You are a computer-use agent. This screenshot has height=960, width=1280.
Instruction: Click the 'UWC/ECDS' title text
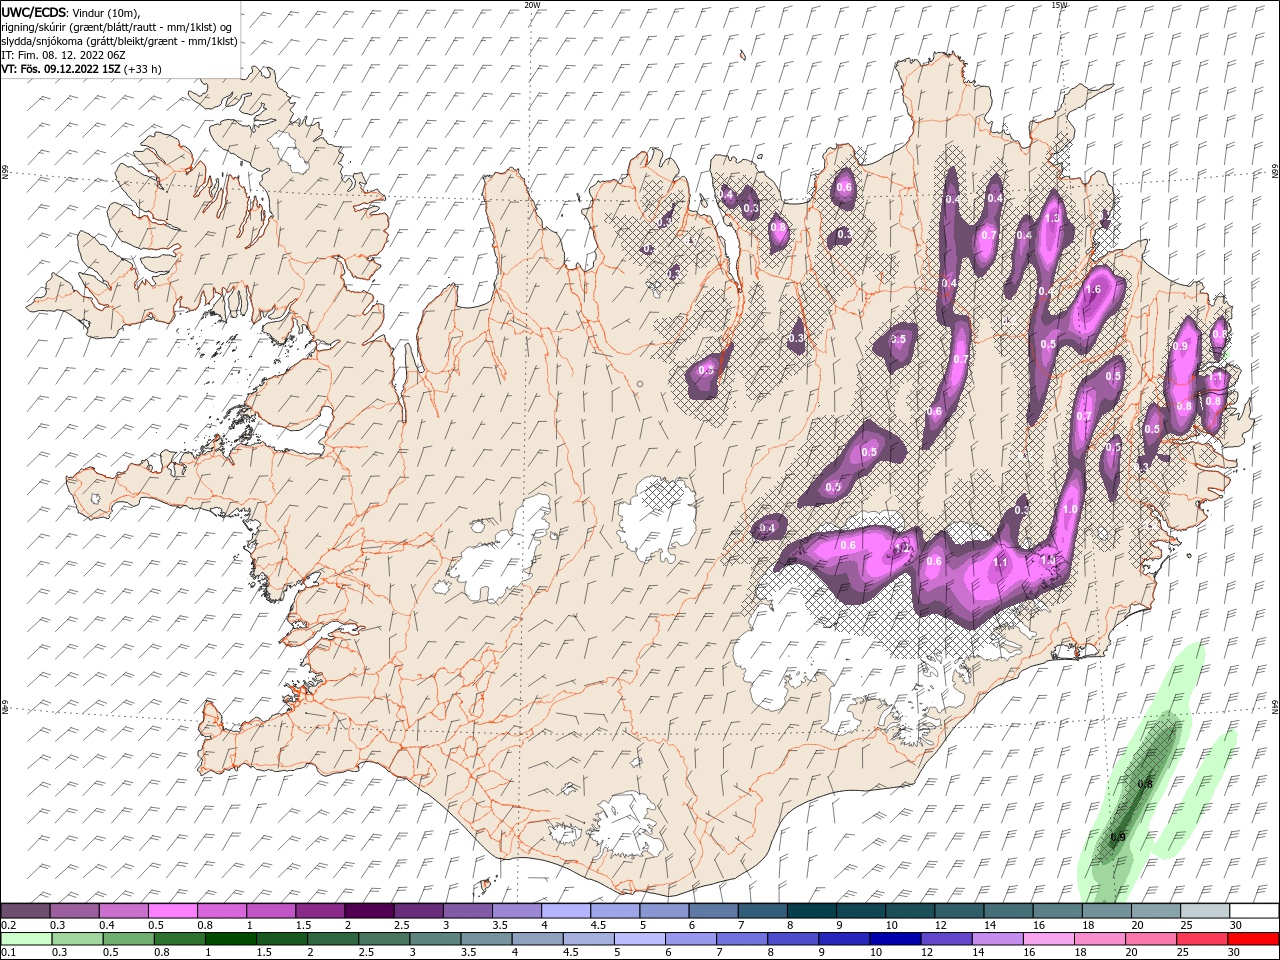34,12
